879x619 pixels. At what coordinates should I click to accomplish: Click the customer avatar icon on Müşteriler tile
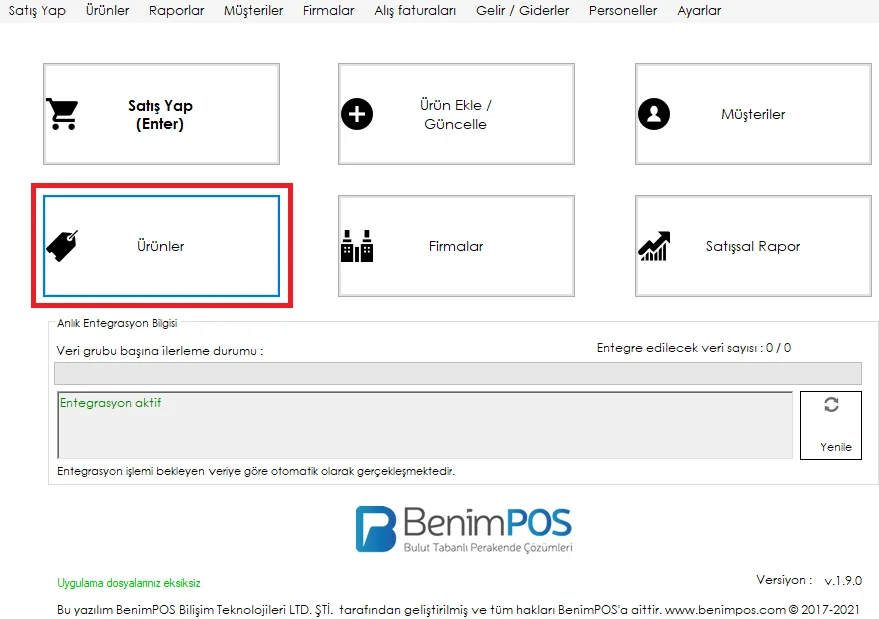pos(654,114)
